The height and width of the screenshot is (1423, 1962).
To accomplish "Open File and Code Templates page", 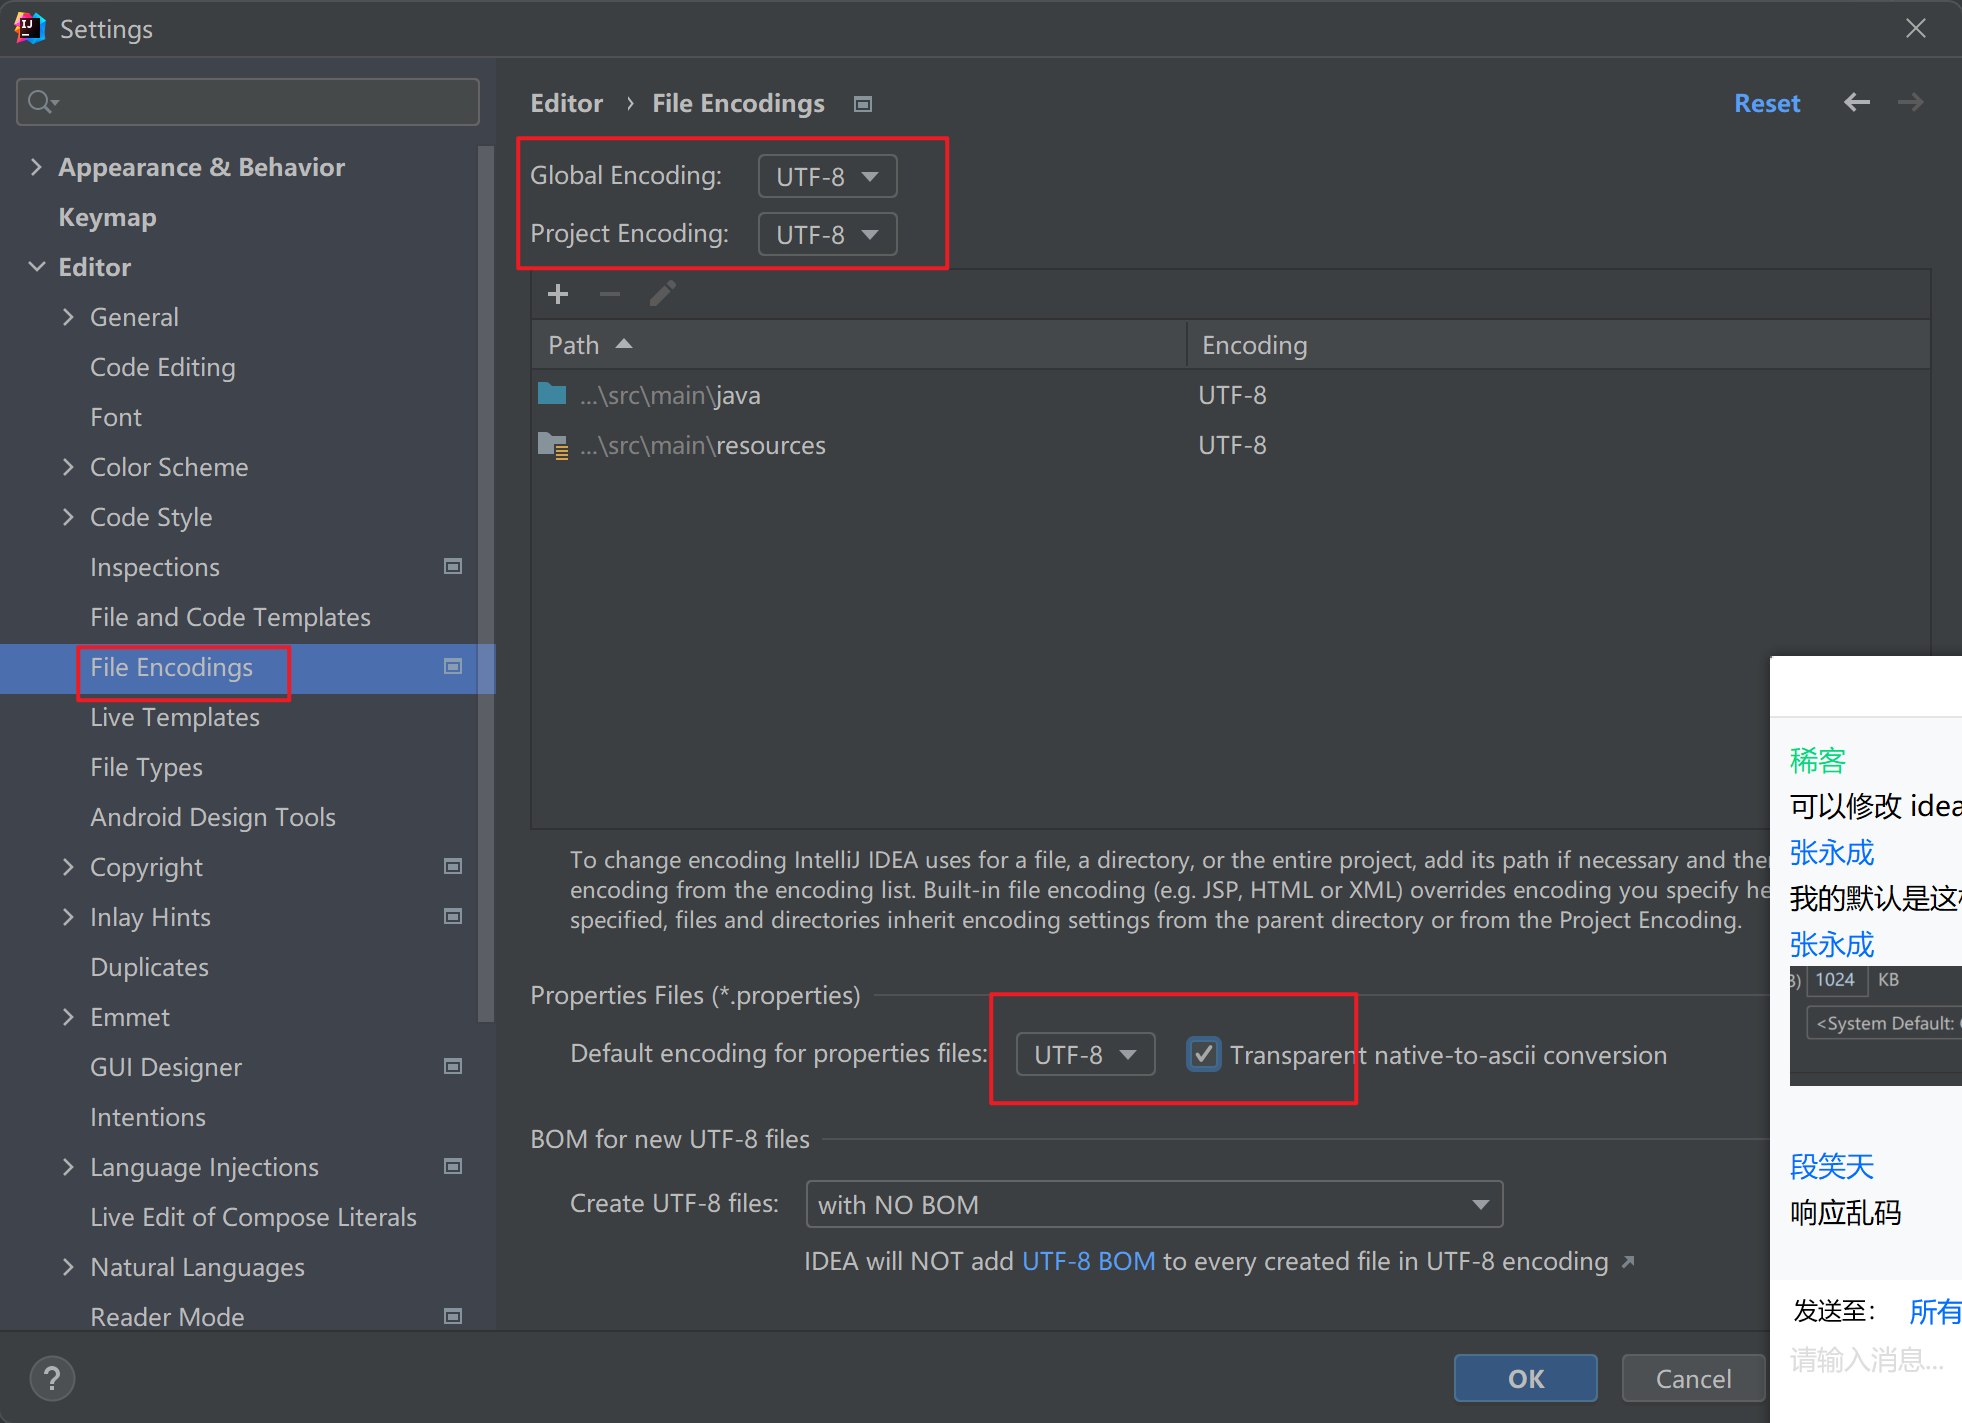I will [x=230, y=617].
